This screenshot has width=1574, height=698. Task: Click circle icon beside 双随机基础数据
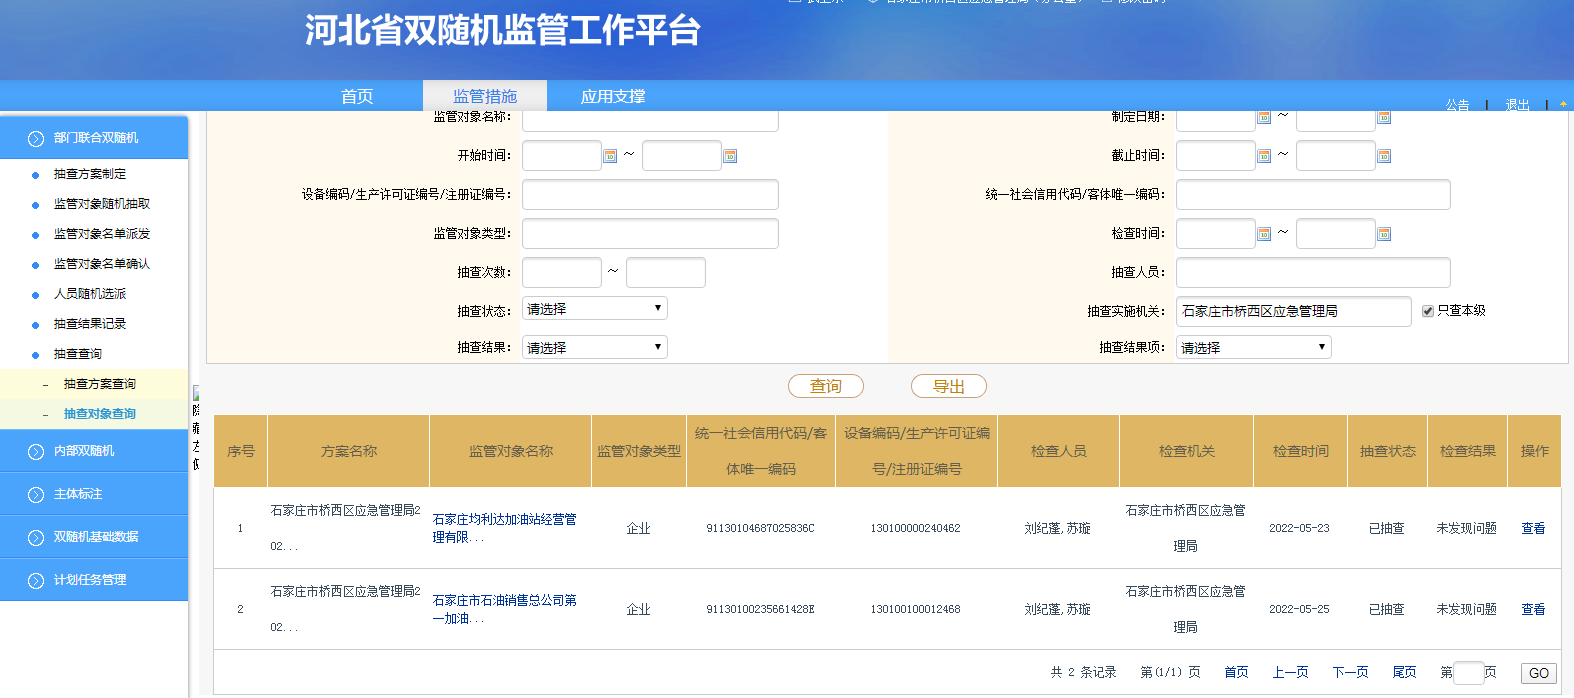[x=36, y=537]
